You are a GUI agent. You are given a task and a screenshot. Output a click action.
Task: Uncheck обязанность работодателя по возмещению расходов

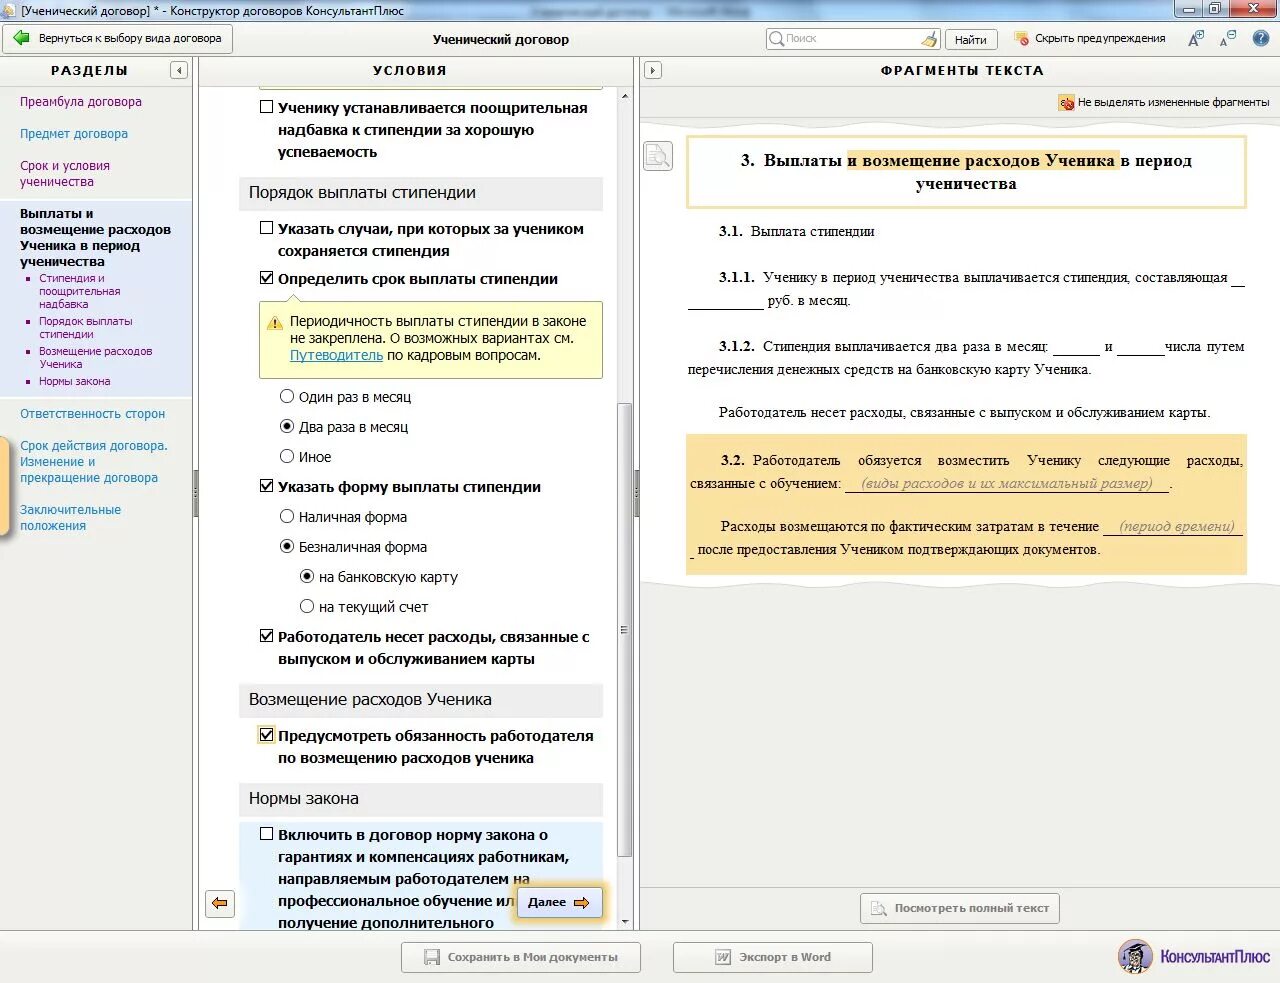pyautogui.click(x=267, y=735)
